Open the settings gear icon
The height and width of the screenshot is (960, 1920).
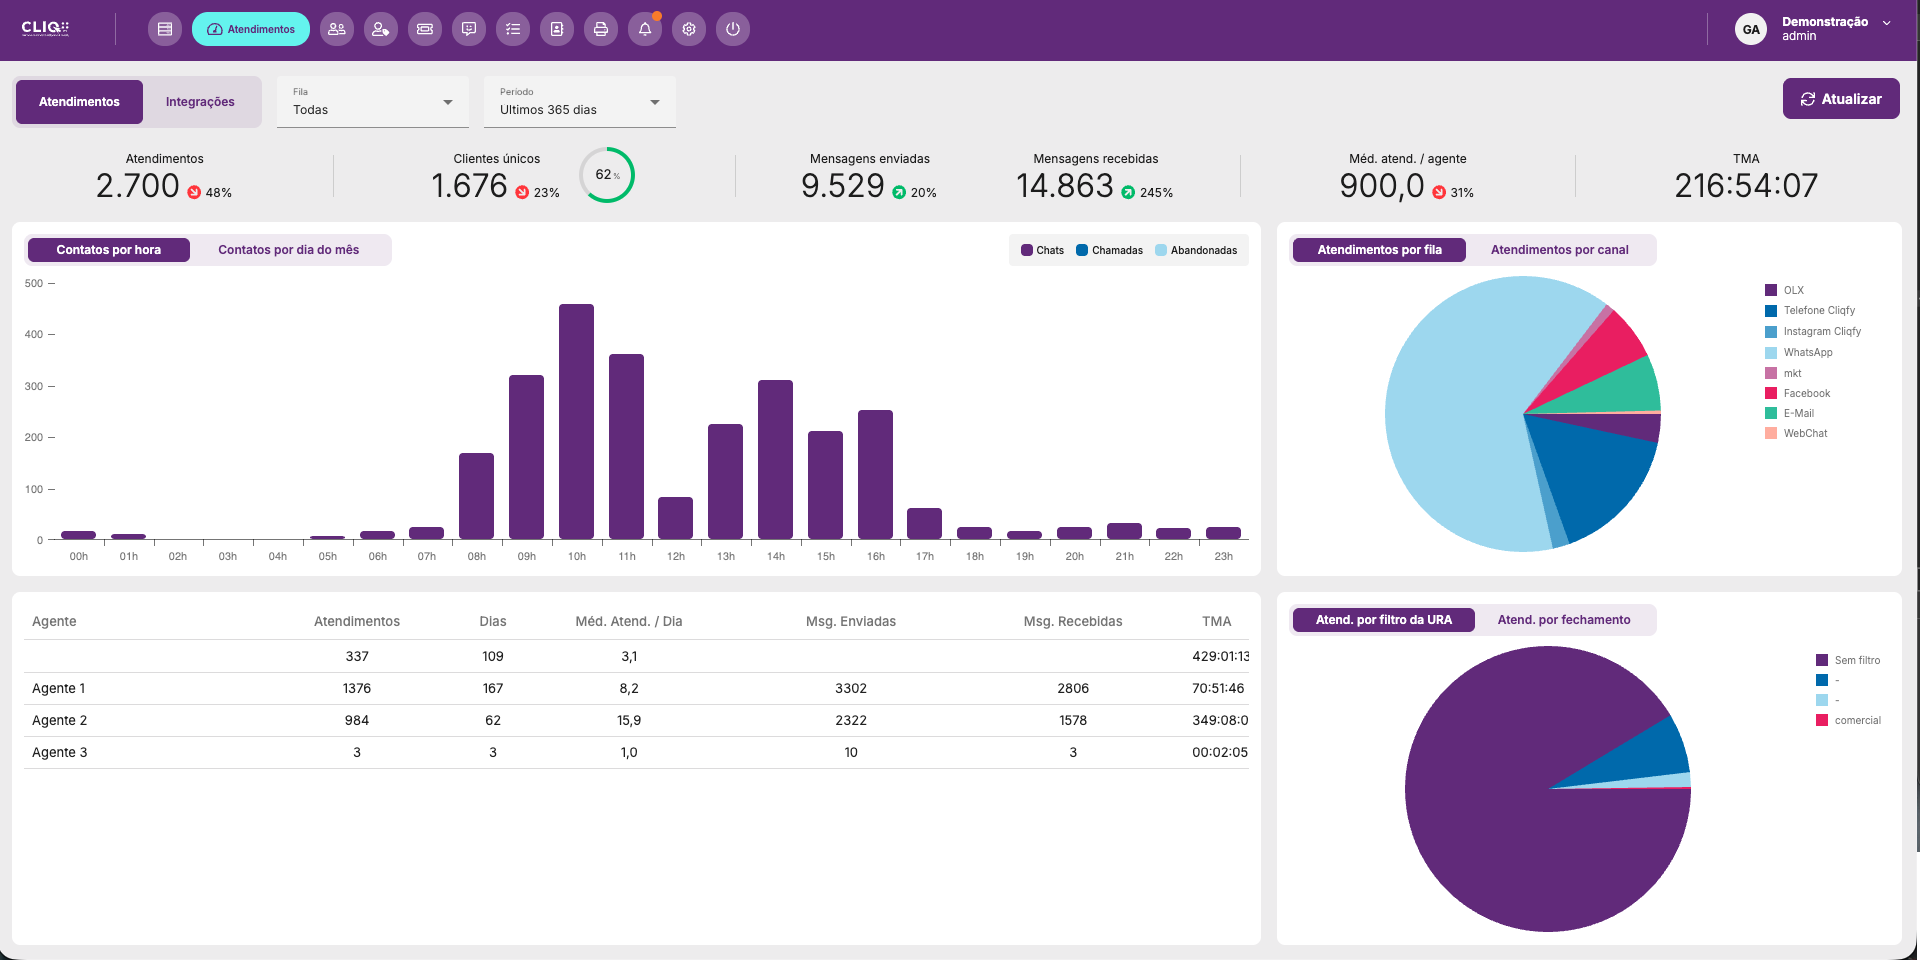(689, 29)
